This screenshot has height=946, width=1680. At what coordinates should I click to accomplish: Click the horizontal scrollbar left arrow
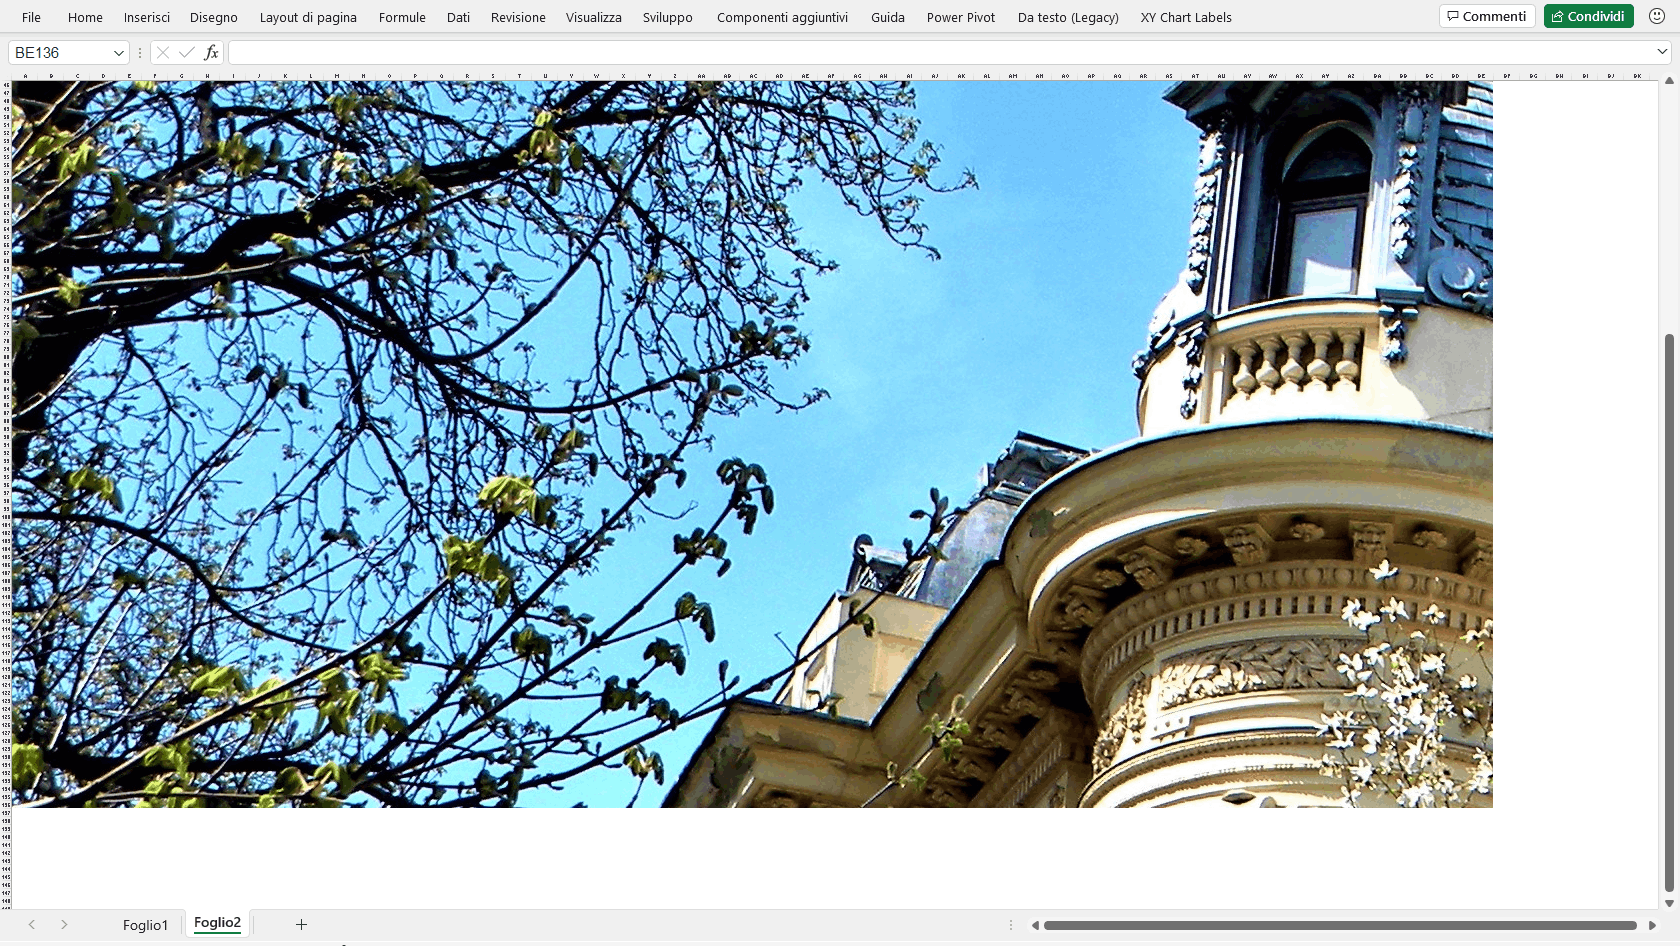1035,925
